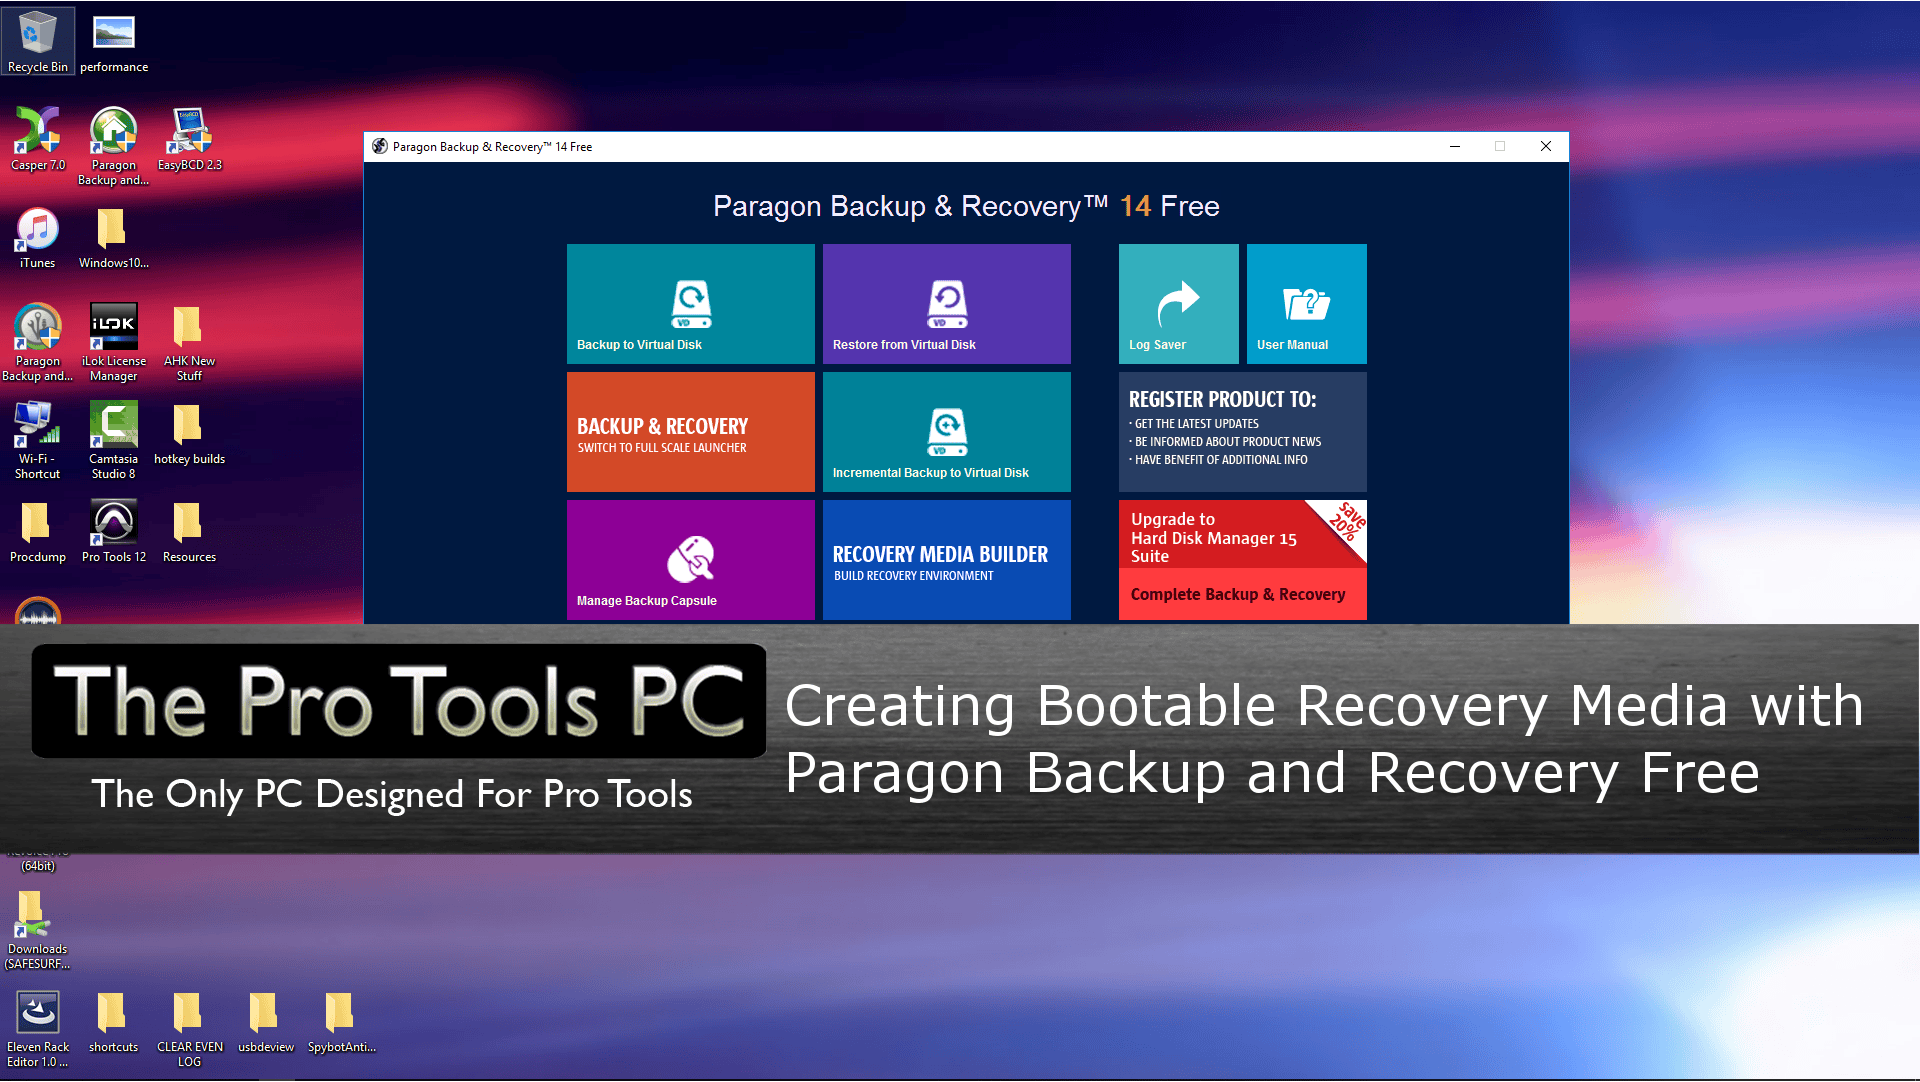This screenshot has width=1920, height=1082.
Task: Launch EasyBCD 2.3 desktop shortcut
Action: [190, 139]
